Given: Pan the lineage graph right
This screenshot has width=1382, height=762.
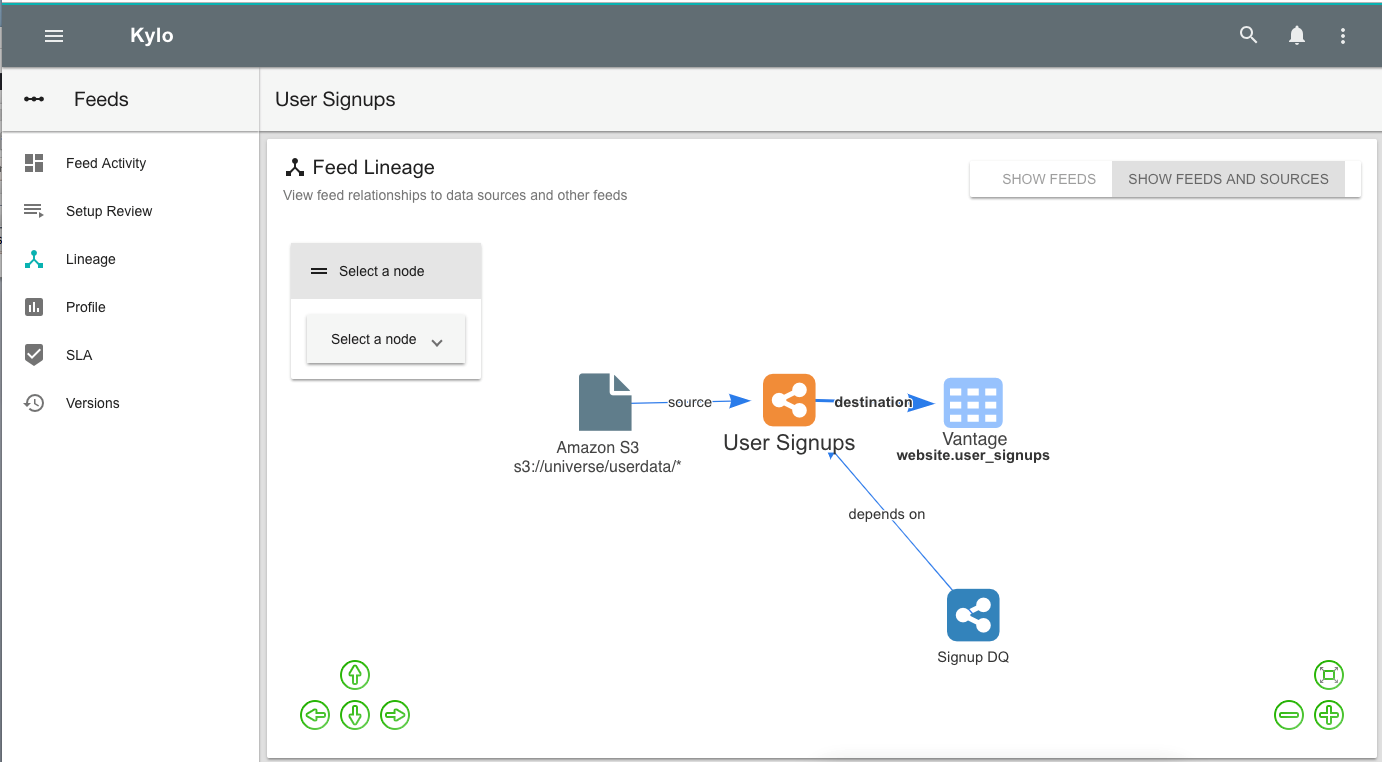Looking at the screenshot, I should pos(395,715).
